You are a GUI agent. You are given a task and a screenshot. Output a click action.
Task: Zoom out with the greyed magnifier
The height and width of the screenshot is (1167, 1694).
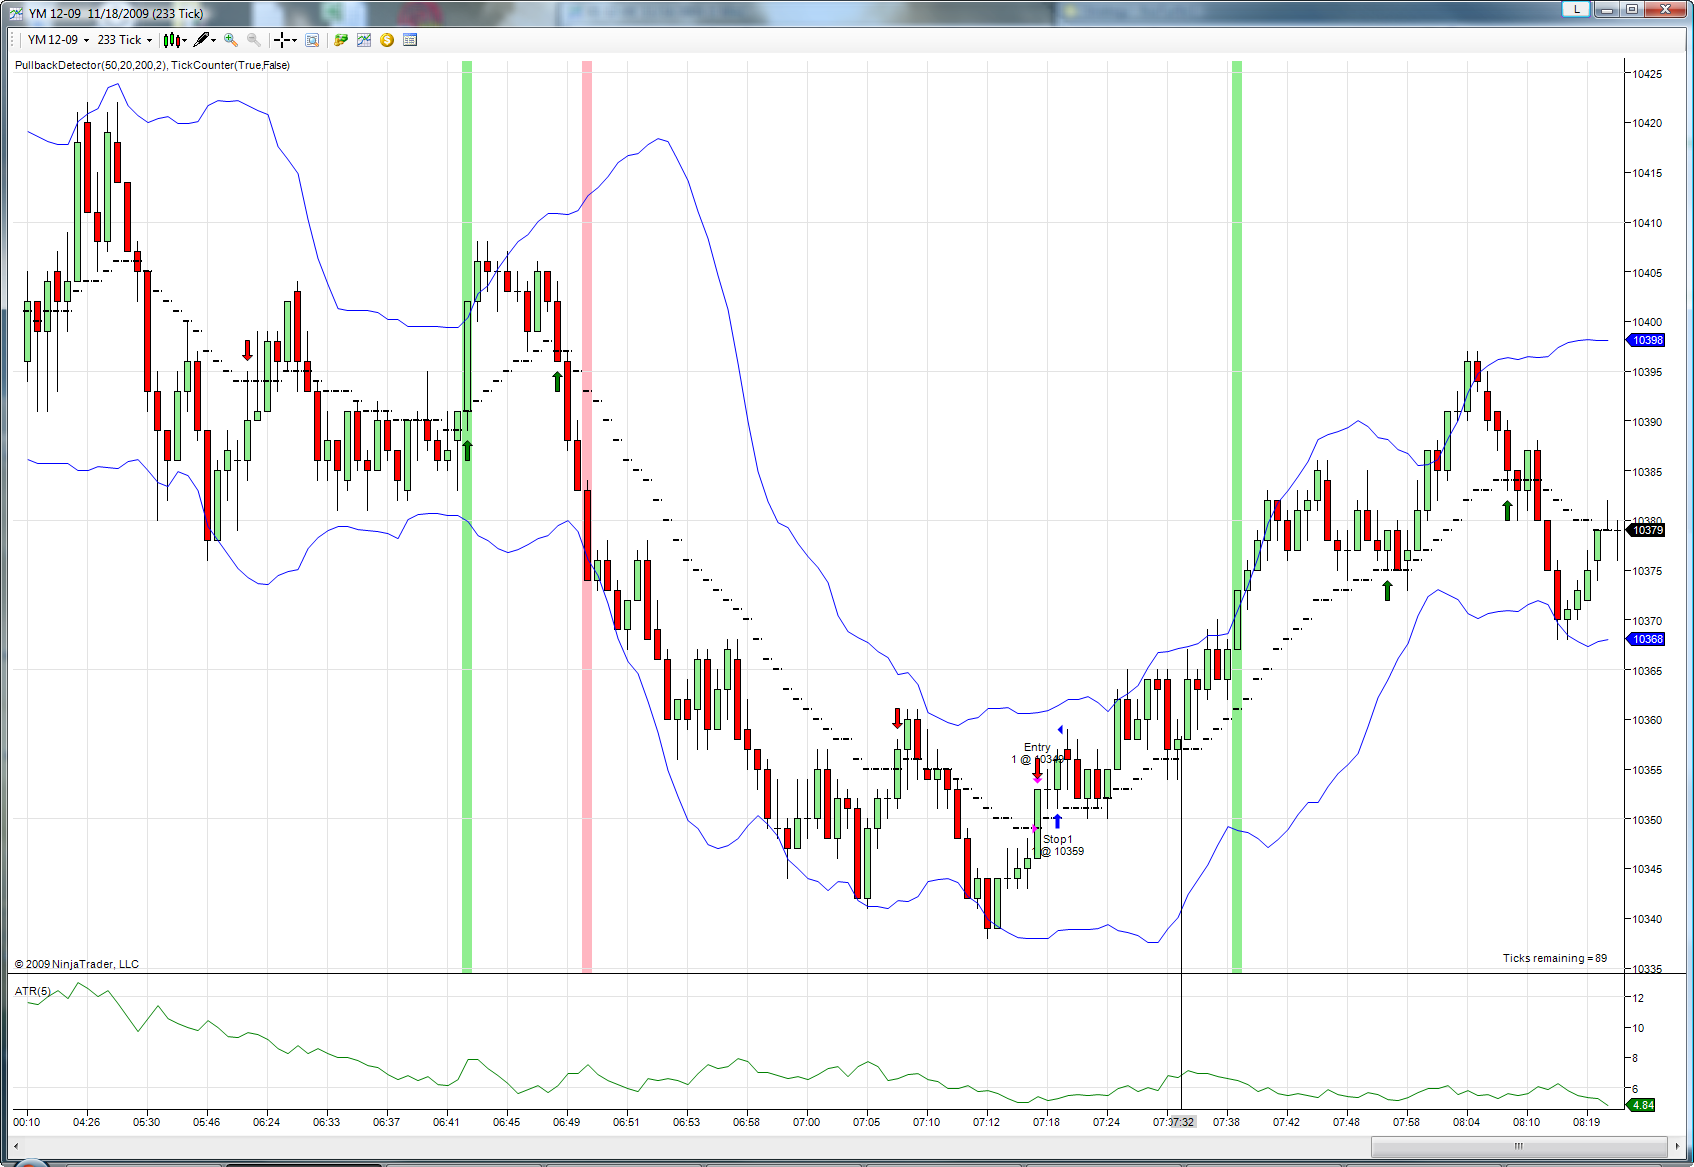[x=254, y=40]
